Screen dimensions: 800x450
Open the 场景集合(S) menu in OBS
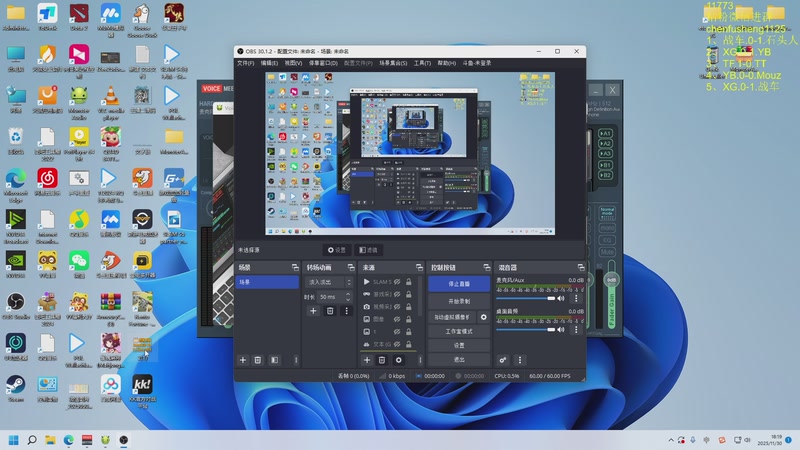[393, 63]
